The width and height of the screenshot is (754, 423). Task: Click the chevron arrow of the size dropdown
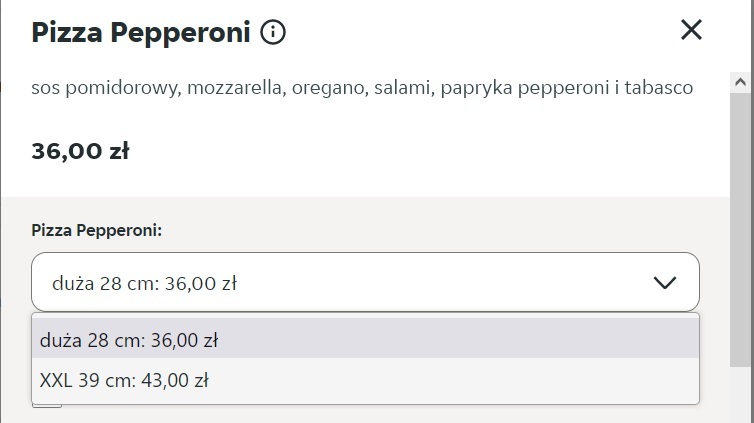point(665,283)
